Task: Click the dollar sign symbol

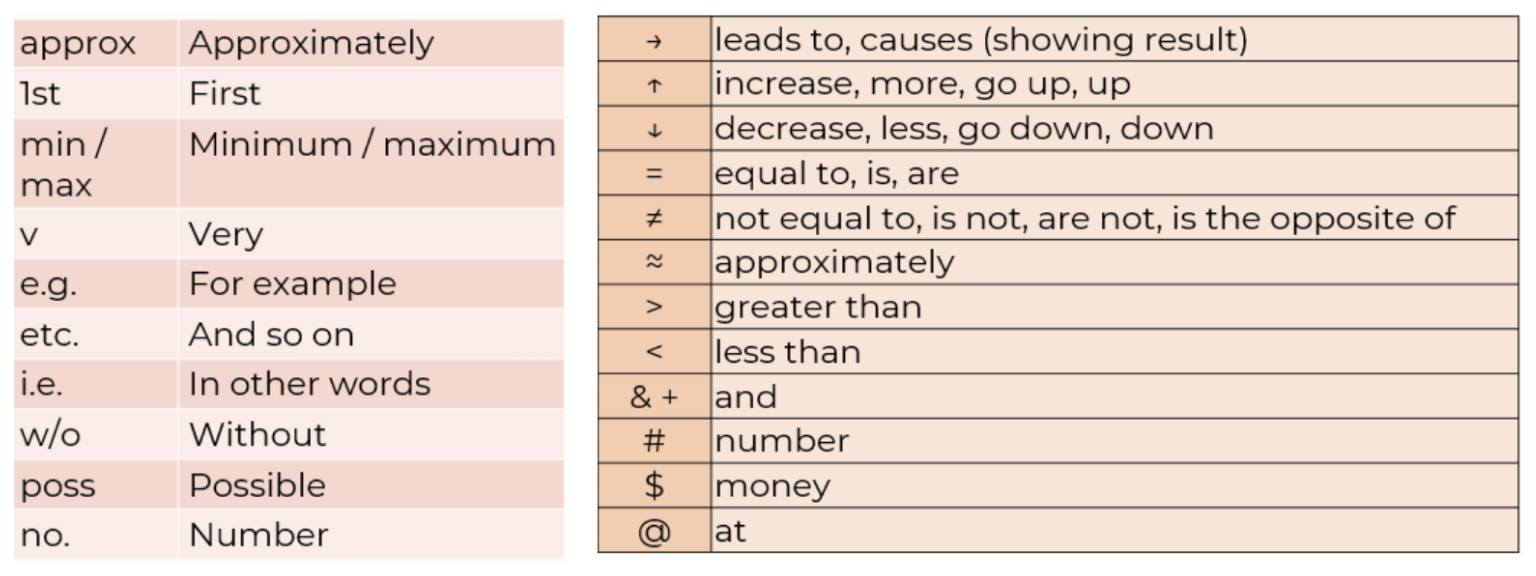Action: click(654, 486)
